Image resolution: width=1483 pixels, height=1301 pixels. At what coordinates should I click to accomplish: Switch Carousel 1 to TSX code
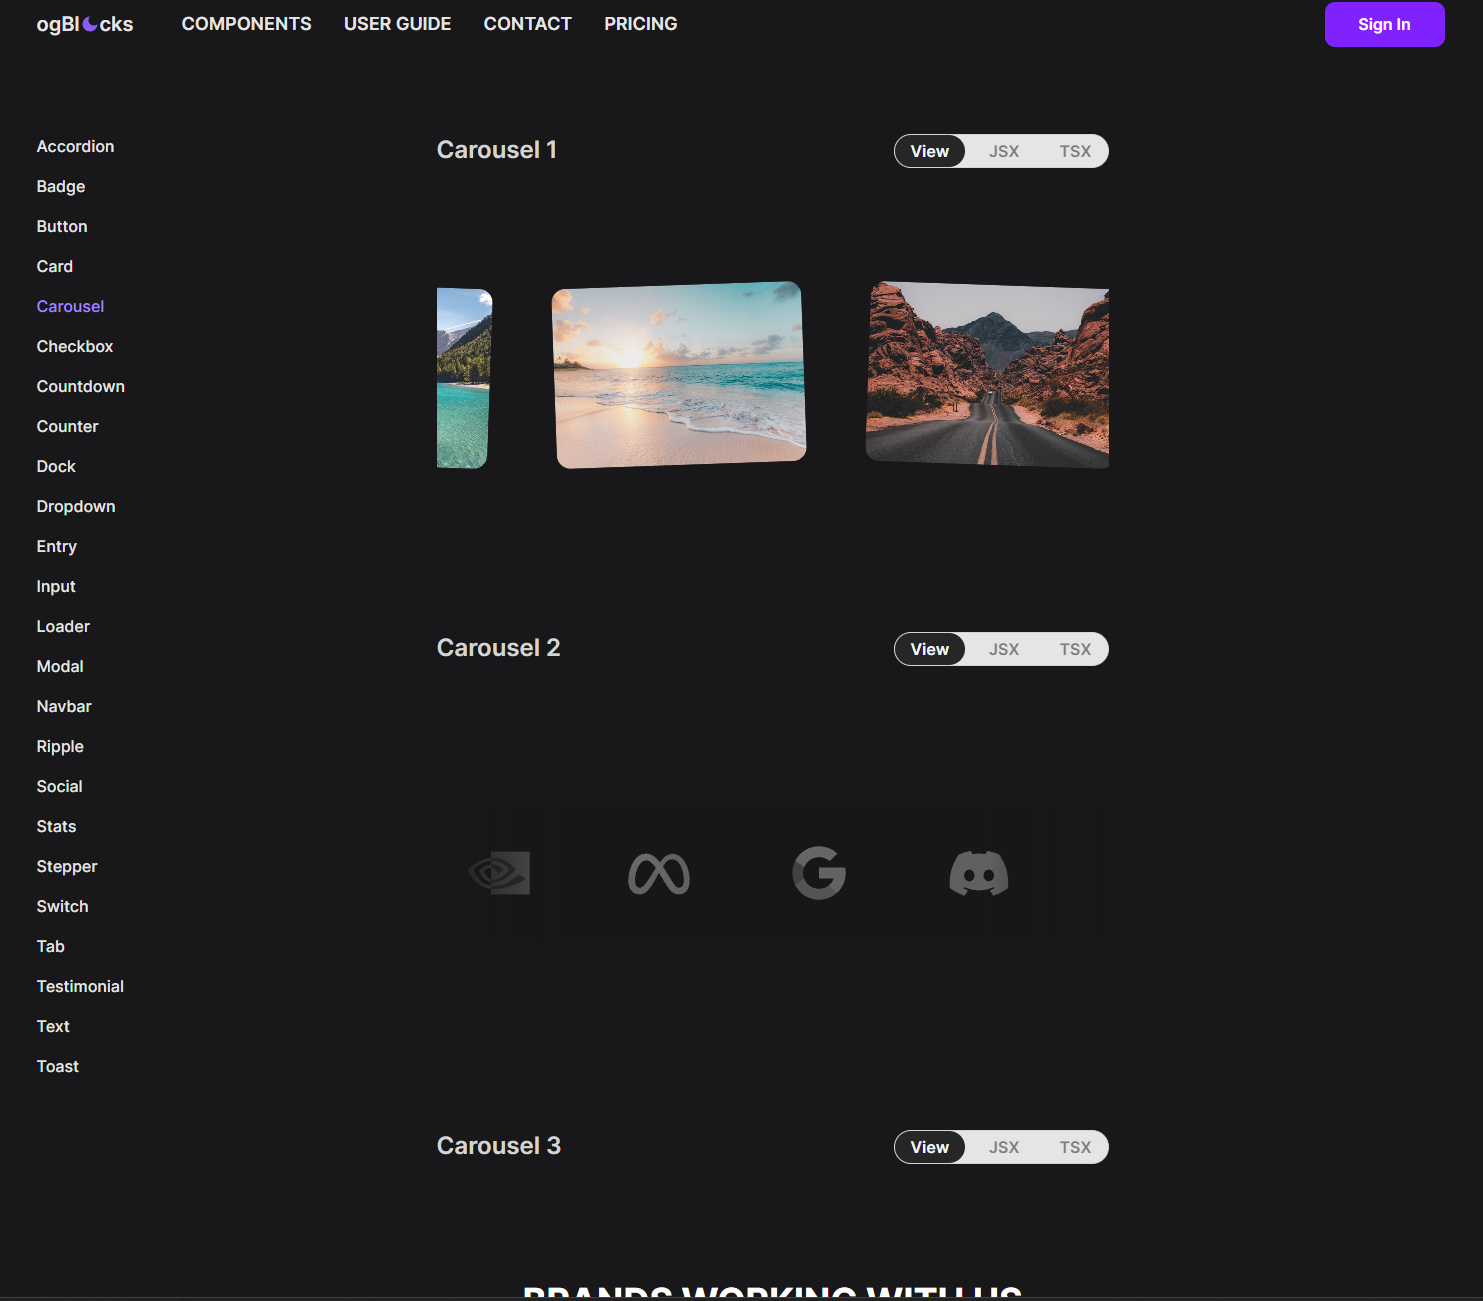click(1076, 151)
